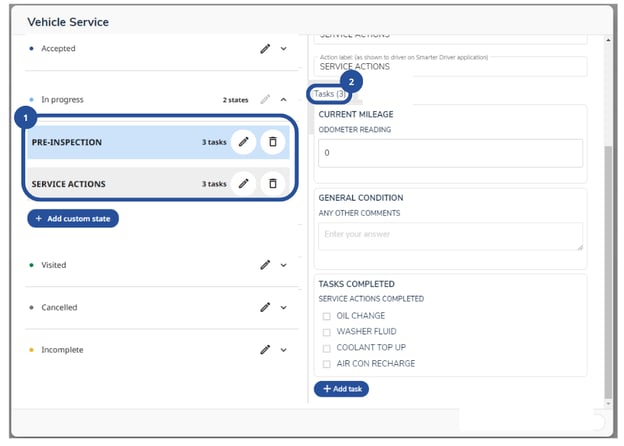Click the Incomplete status label
The width and height of the screenshot is (624, 446).
pos(62,350)
